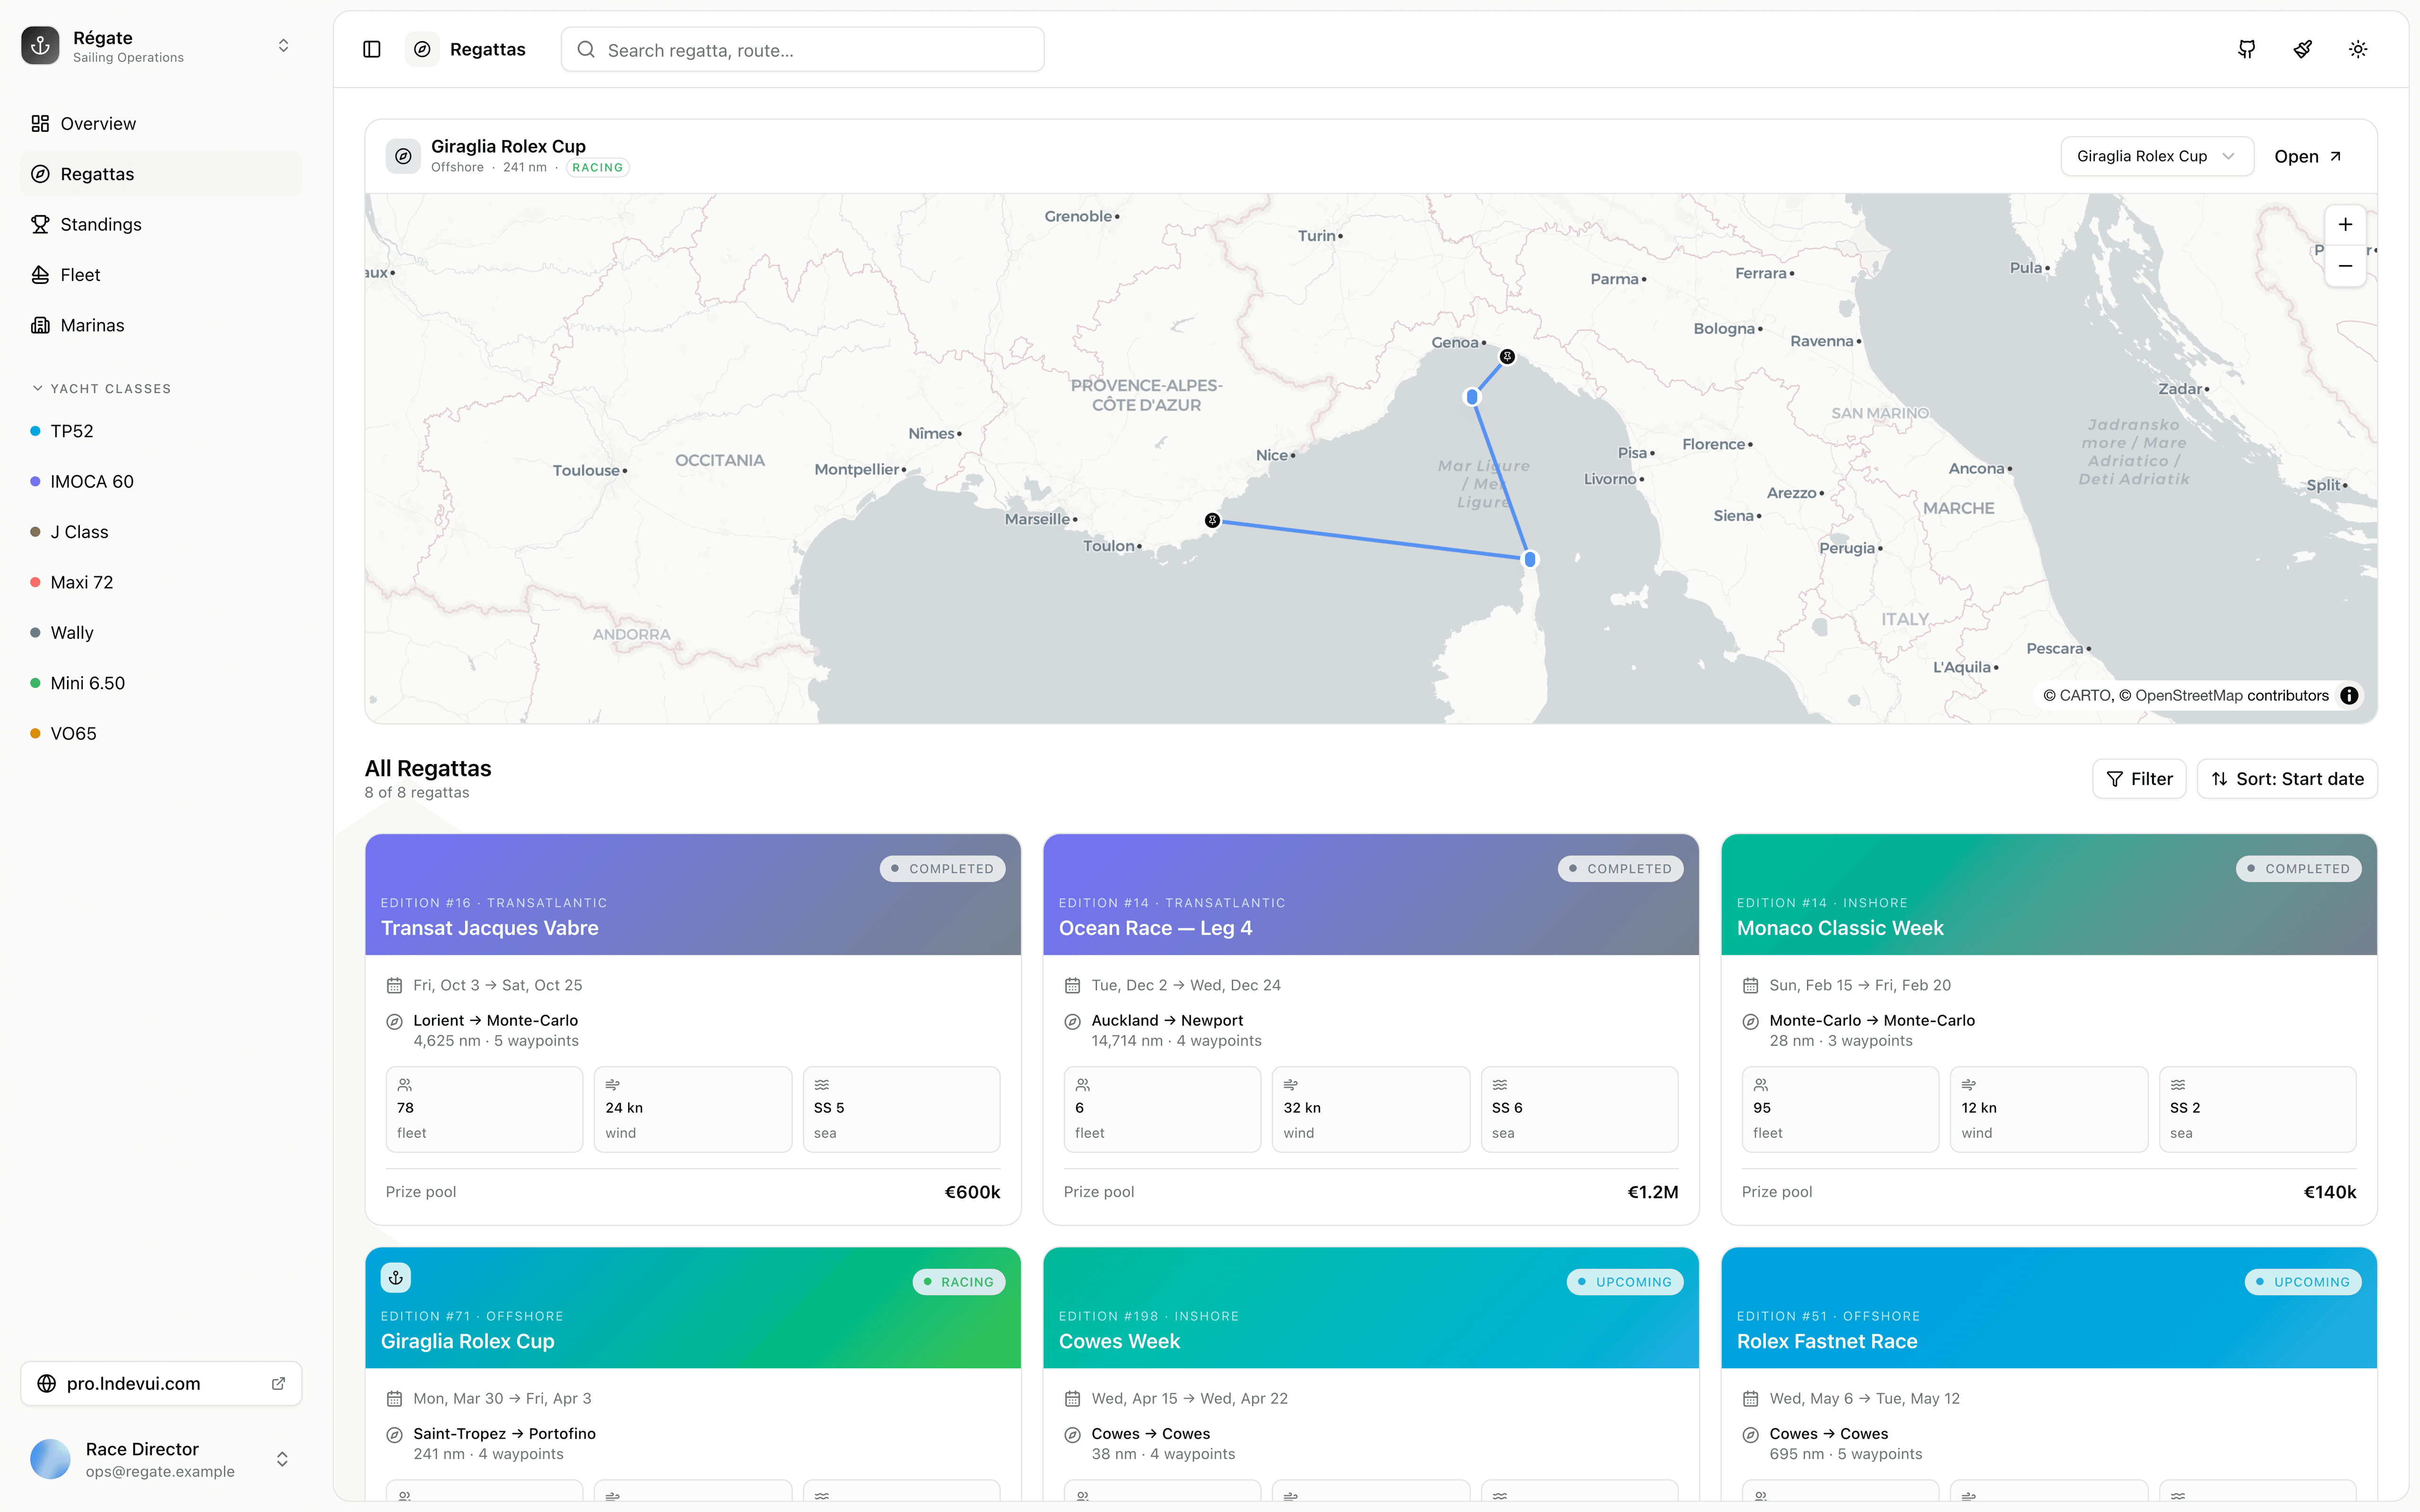Click anchor icon on Giraglia Rolex Cup card
Viewport: 2420px width, 1512px height.
click(396, 1278)
